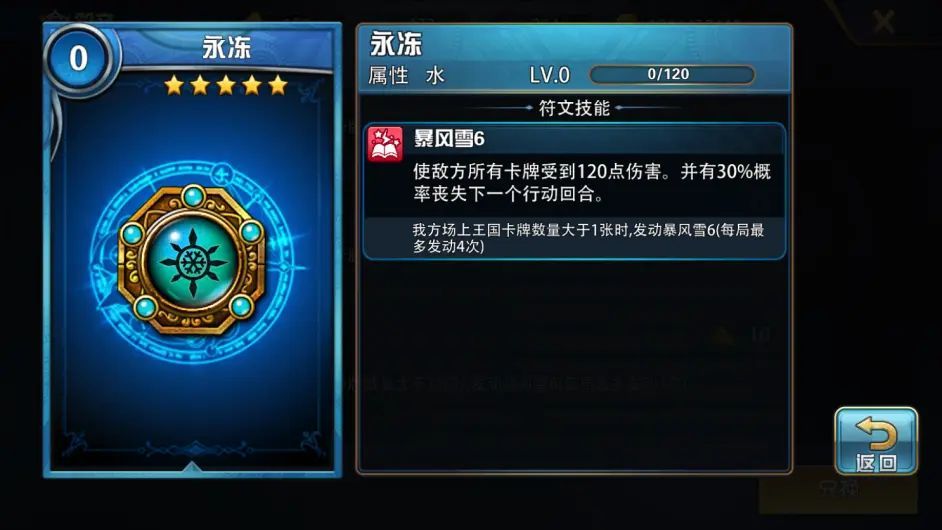
Task: Click the curved yellow return arrow icon
Action: (x=876, y=433)
